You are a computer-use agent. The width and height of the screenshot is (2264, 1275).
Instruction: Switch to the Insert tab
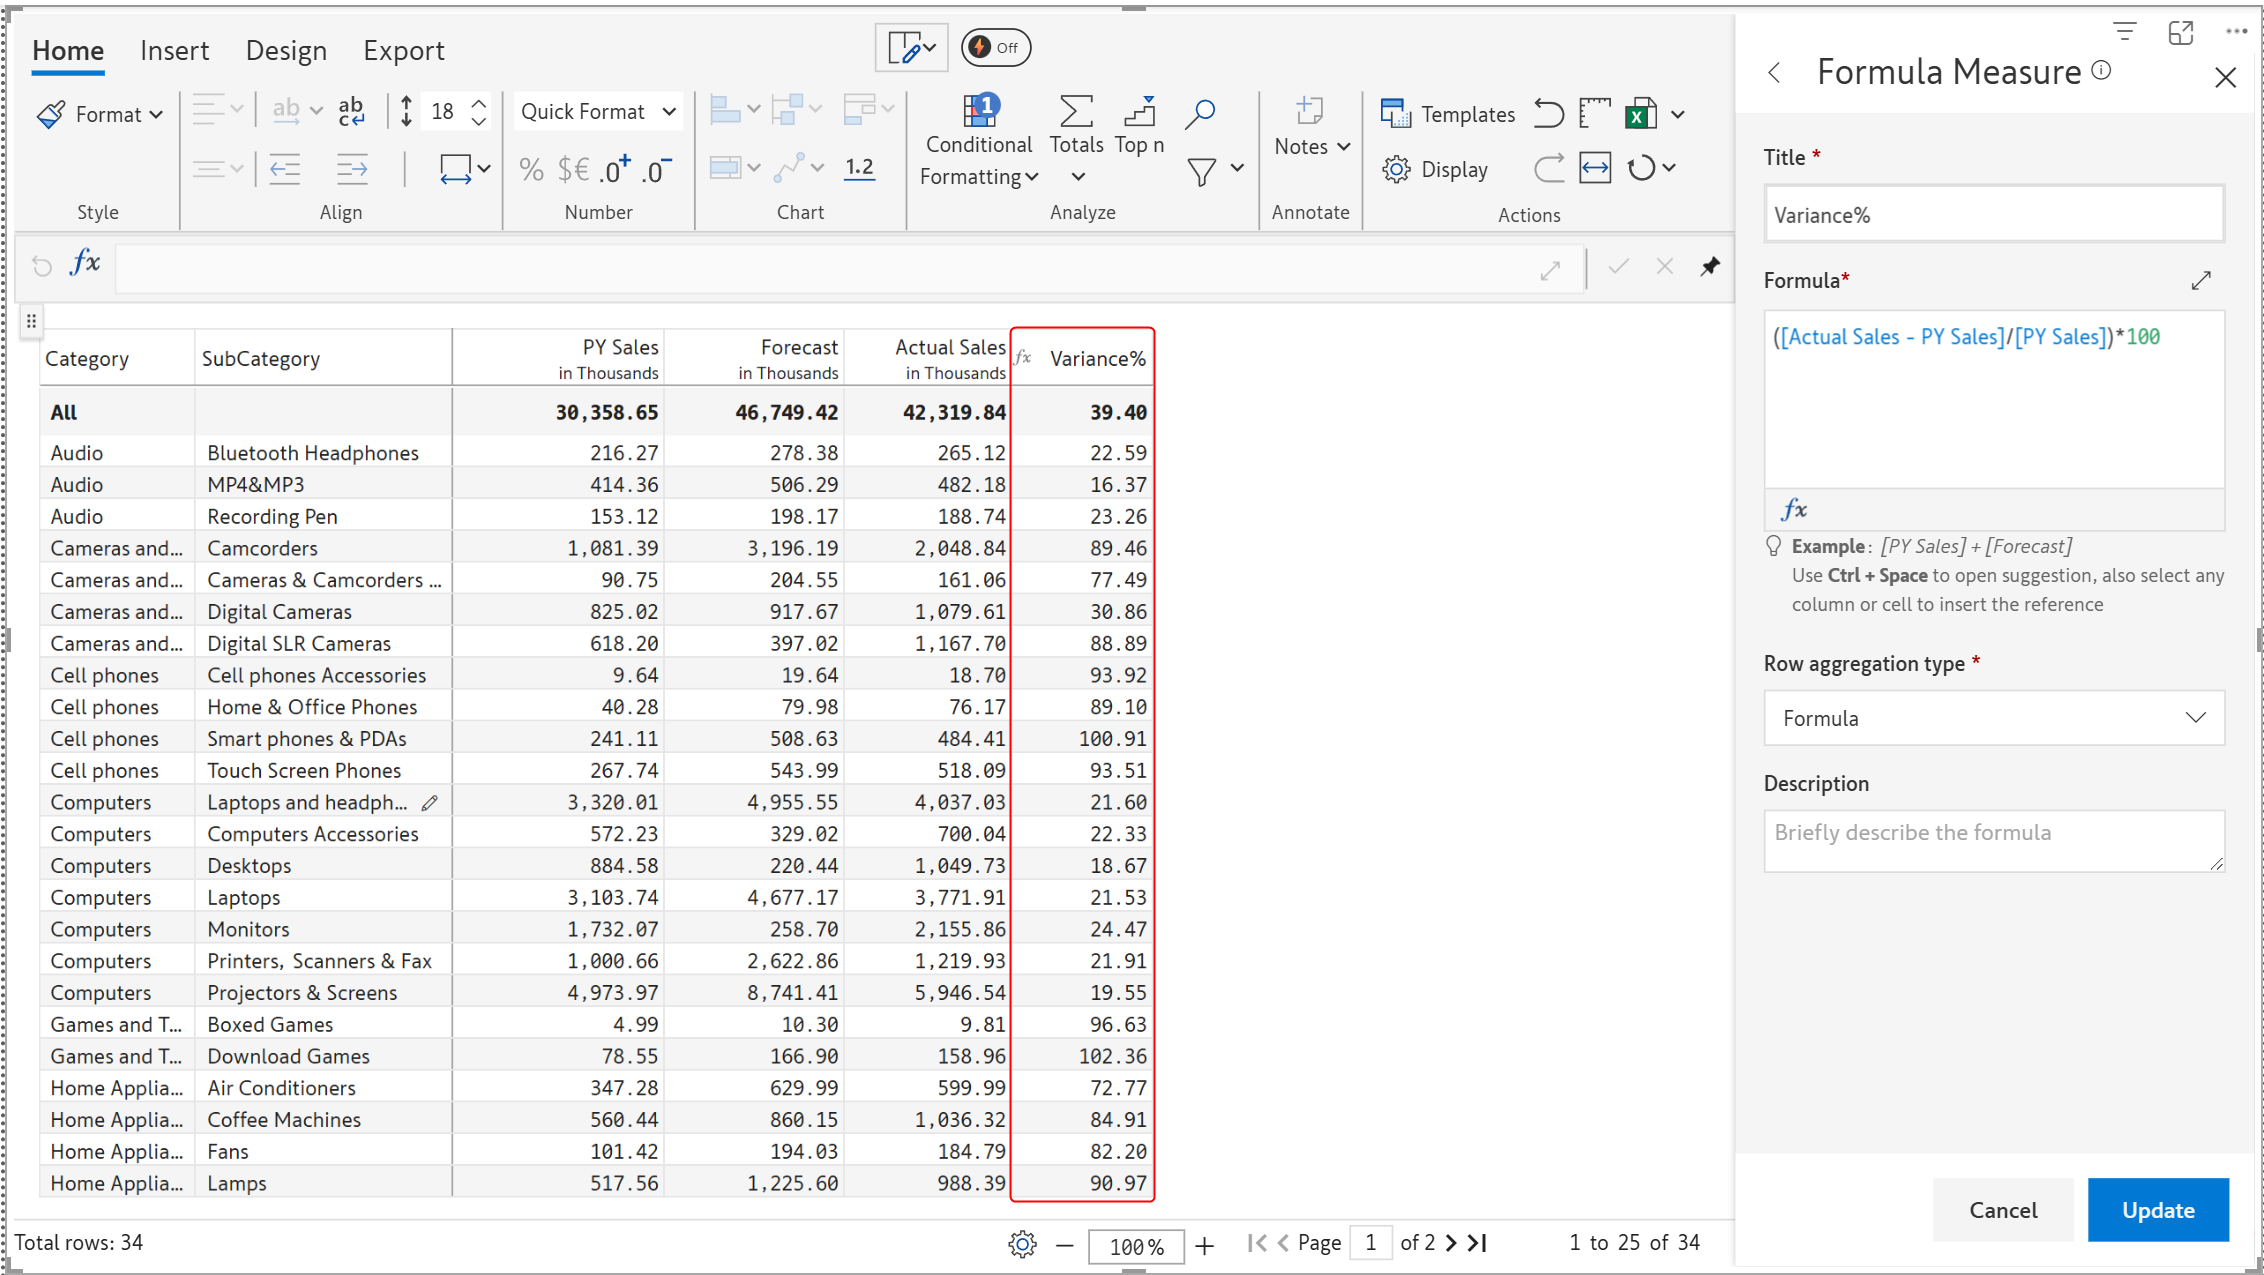click(x=174, y=50)
